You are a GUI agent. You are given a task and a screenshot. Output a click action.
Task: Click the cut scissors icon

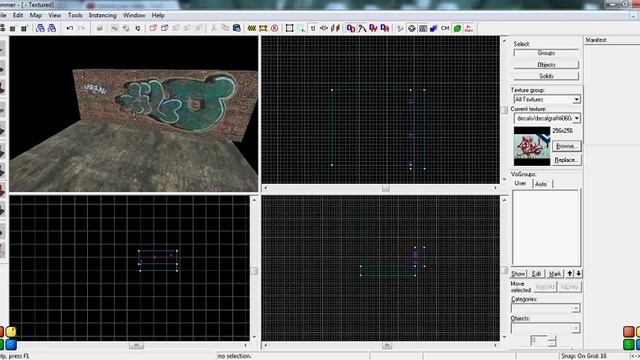click(213, 28)
